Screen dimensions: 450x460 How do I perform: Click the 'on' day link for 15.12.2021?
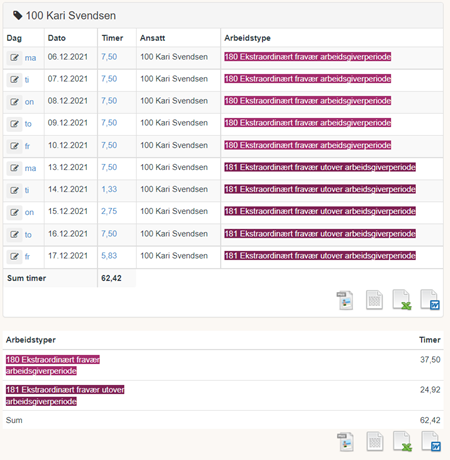point(29,212)
